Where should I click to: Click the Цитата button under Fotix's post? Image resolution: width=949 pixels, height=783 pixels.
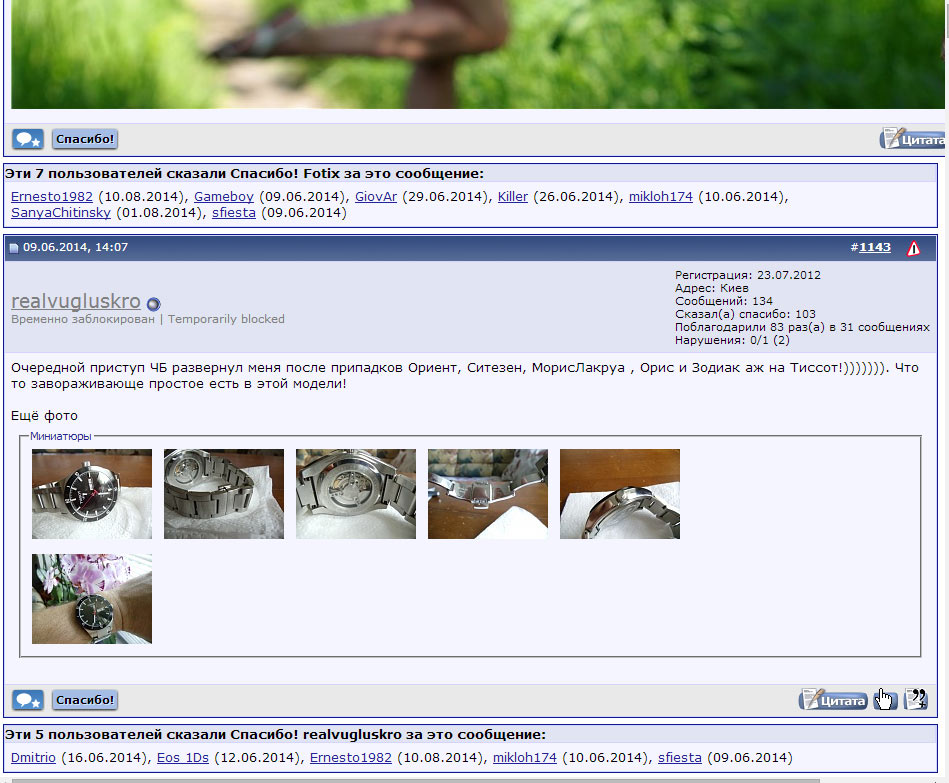pyautogui.click(x=914, y=139)
